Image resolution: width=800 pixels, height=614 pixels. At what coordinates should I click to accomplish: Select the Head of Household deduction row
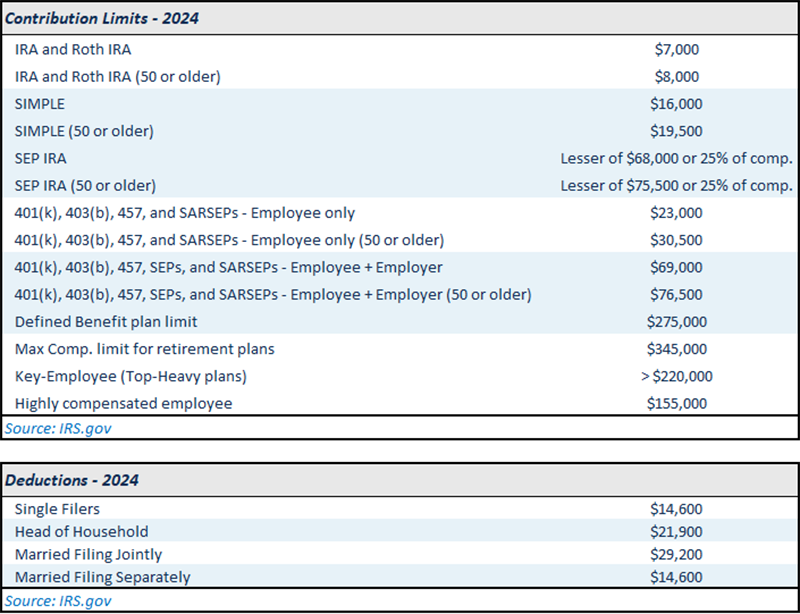click(80, 532)
